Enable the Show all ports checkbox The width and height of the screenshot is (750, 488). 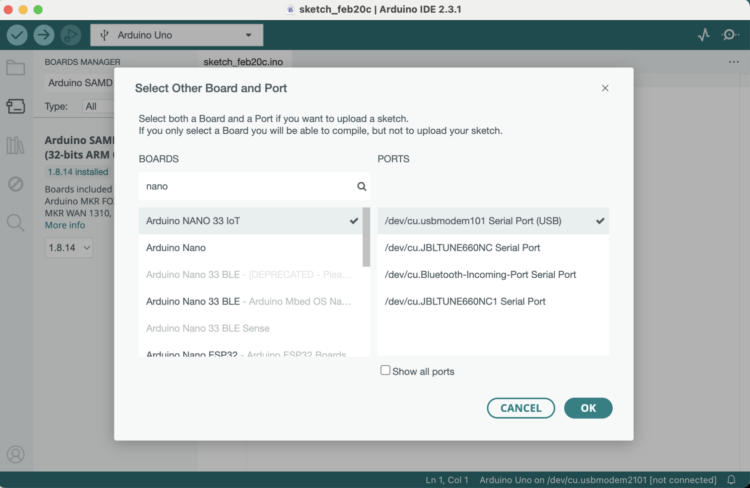385,371
